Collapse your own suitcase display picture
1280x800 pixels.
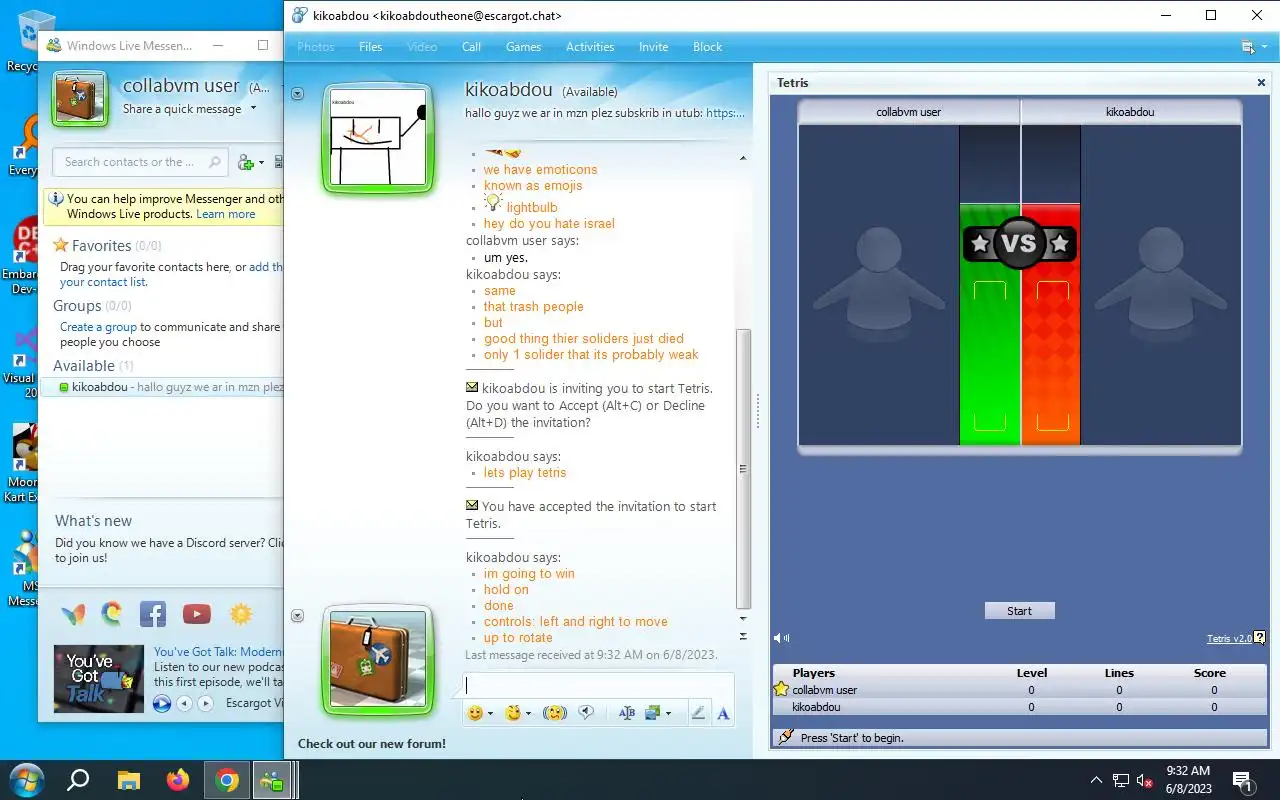297,616
